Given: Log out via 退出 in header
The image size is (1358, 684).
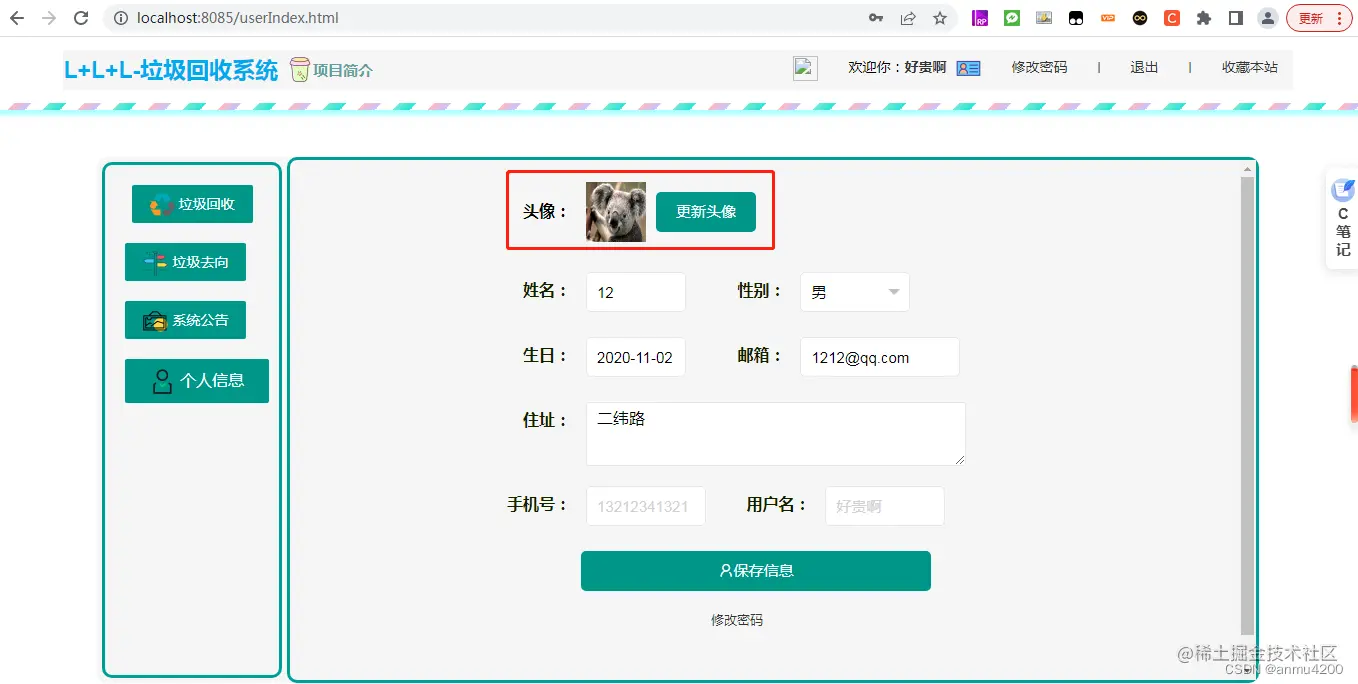Looking at the screenshot, I should pyautogui.click(x=1144, y=67).
